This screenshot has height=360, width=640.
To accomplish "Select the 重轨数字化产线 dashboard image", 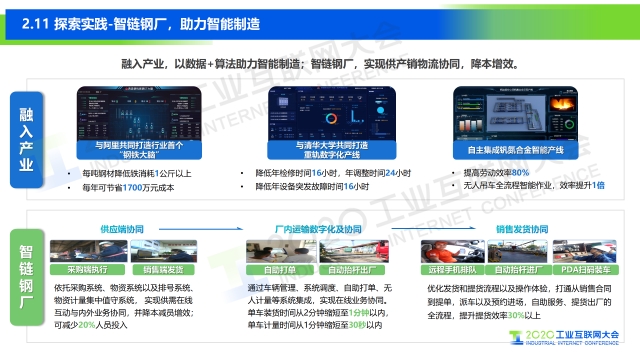I will [x=331, y=114].
